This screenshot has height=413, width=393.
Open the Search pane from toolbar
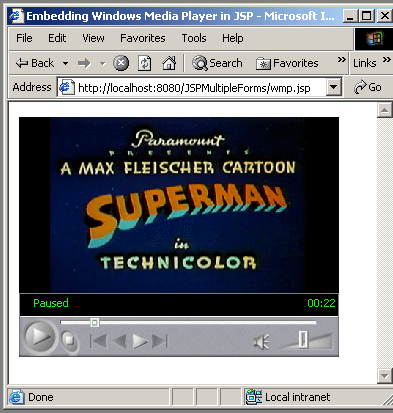coord(217,63)
